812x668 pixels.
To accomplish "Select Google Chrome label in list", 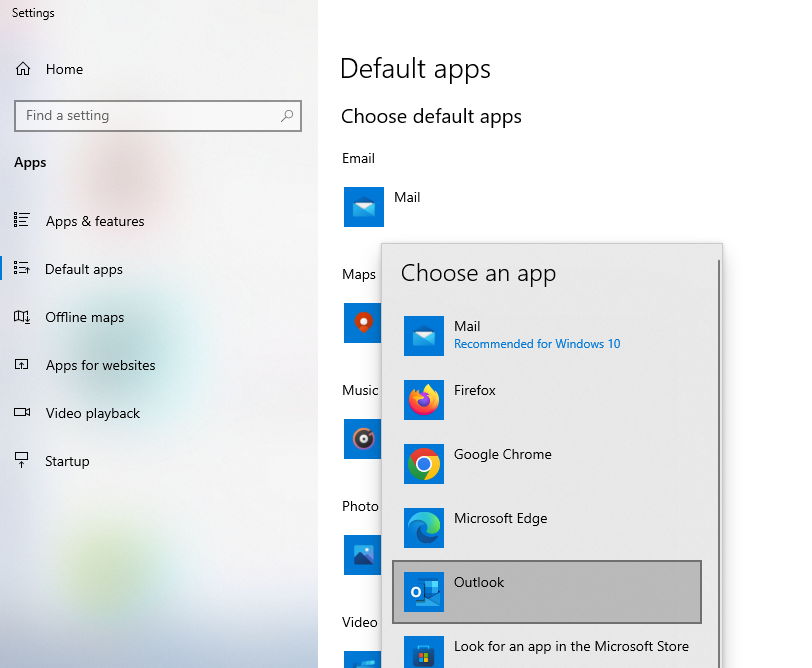I will pos(503,454).
